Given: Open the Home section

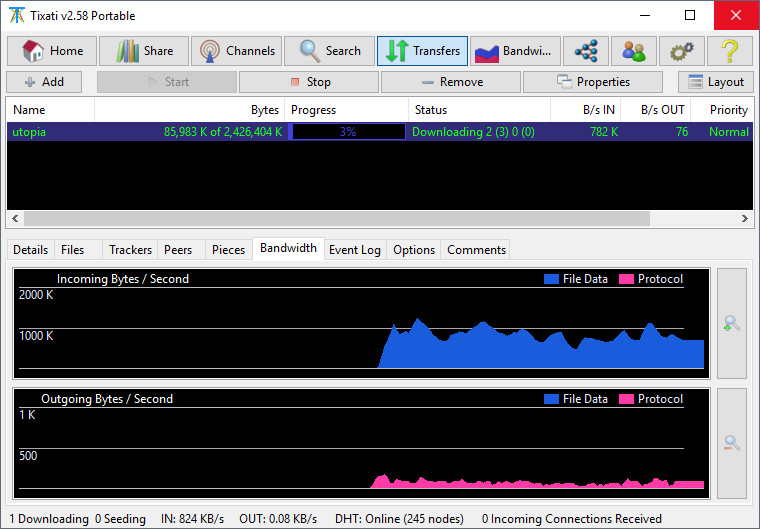Looking at the screenshot, I should point(52,51).
